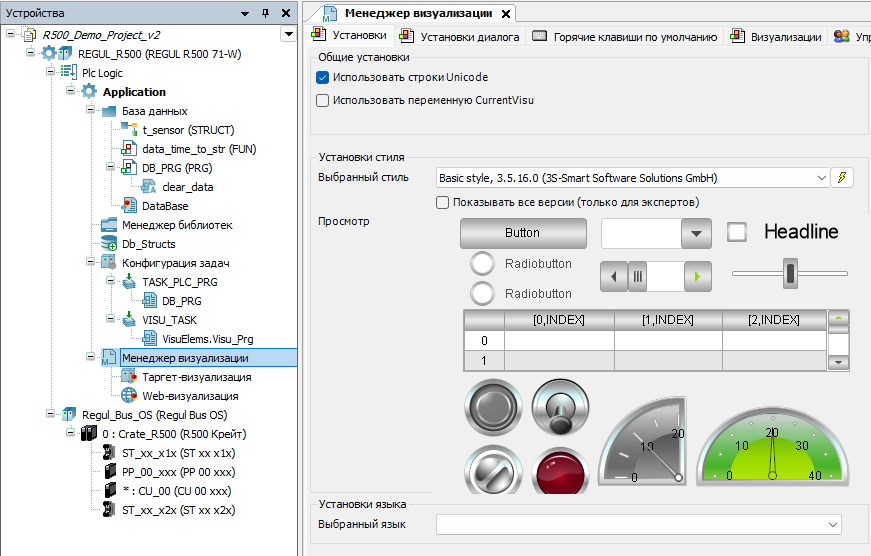This screenshot has width=871, height=556.
Task: Click the Web-визуализация globe icon
Action: tap(127, 395)
